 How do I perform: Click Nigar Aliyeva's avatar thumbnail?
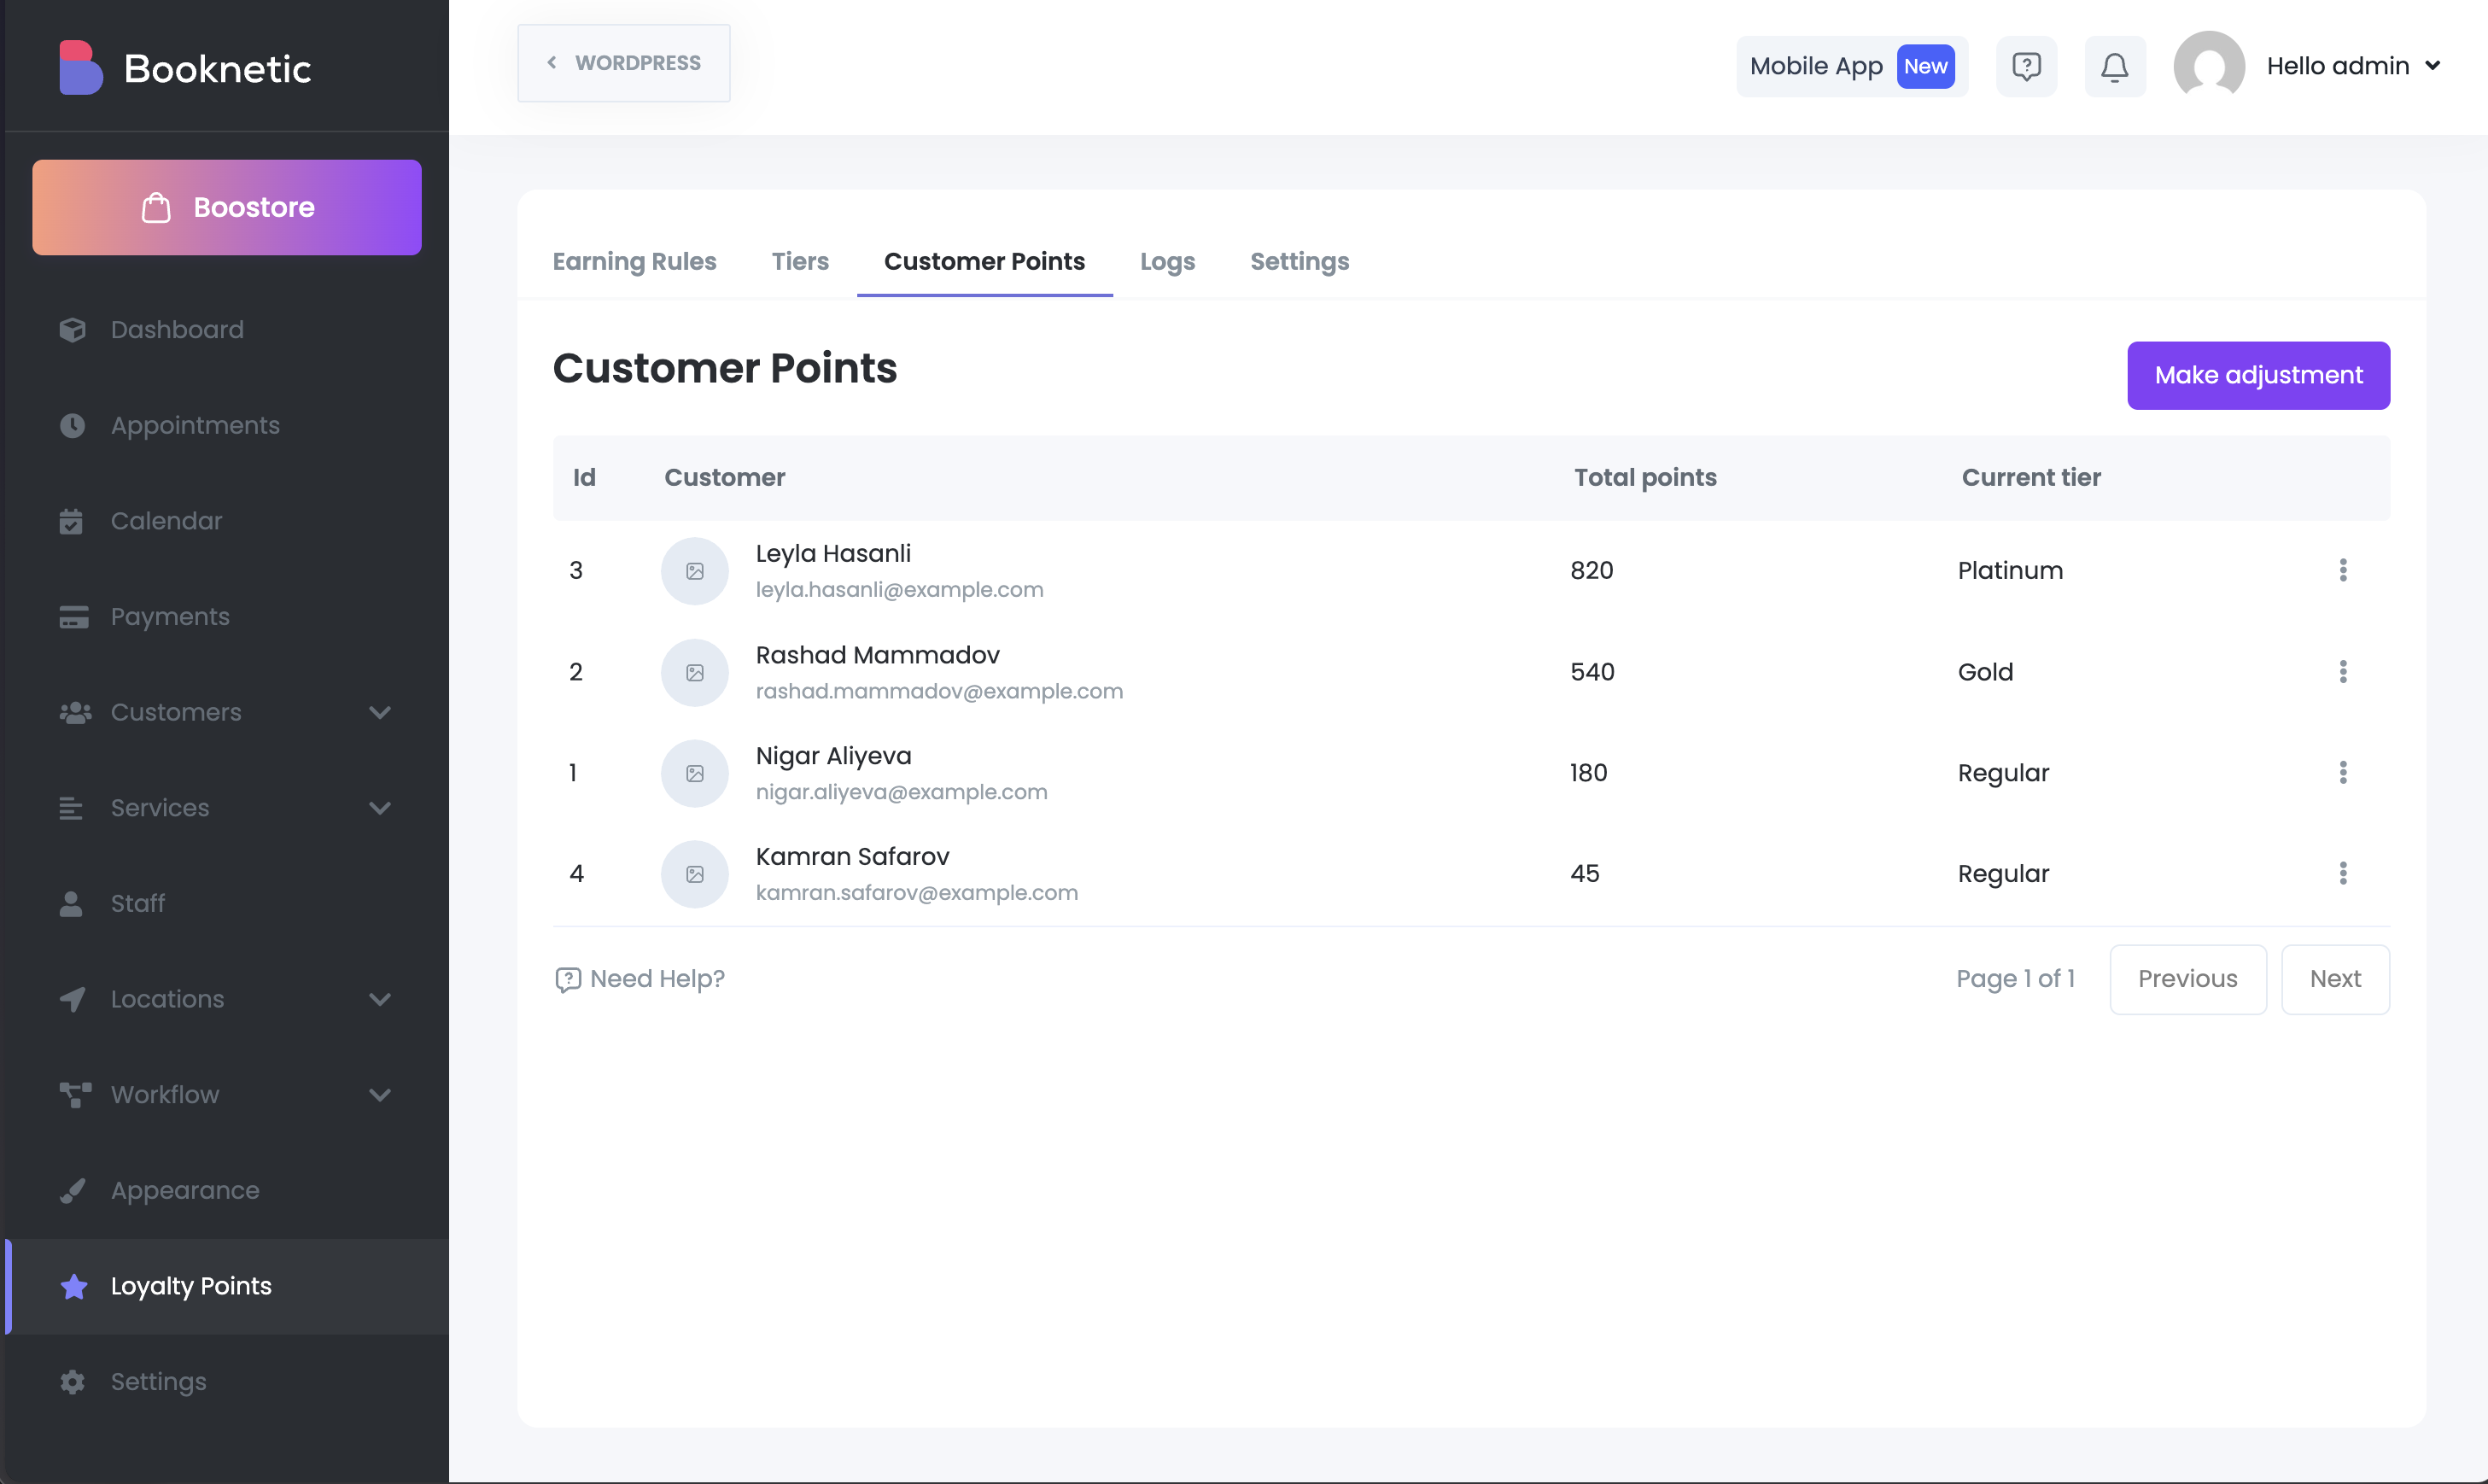pos(694,773)
